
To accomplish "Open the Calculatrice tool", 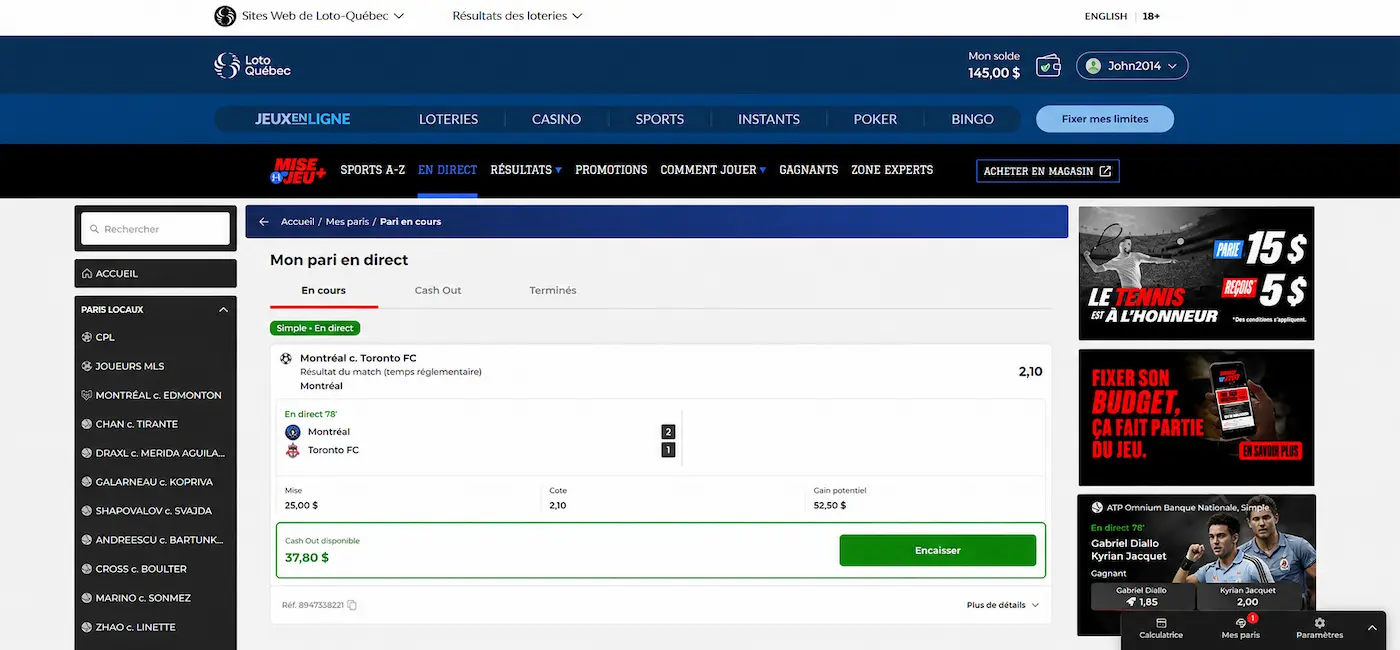I will click(1161, 628).
